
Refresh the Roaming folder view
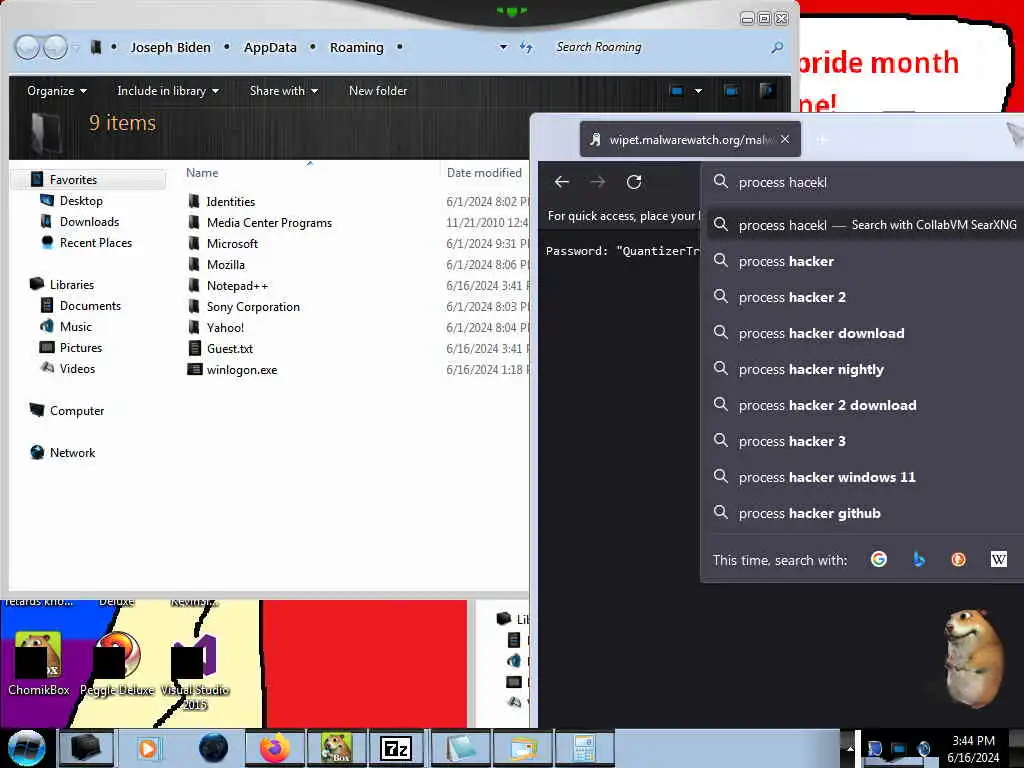pyautogui.click(x=526, y=47)
